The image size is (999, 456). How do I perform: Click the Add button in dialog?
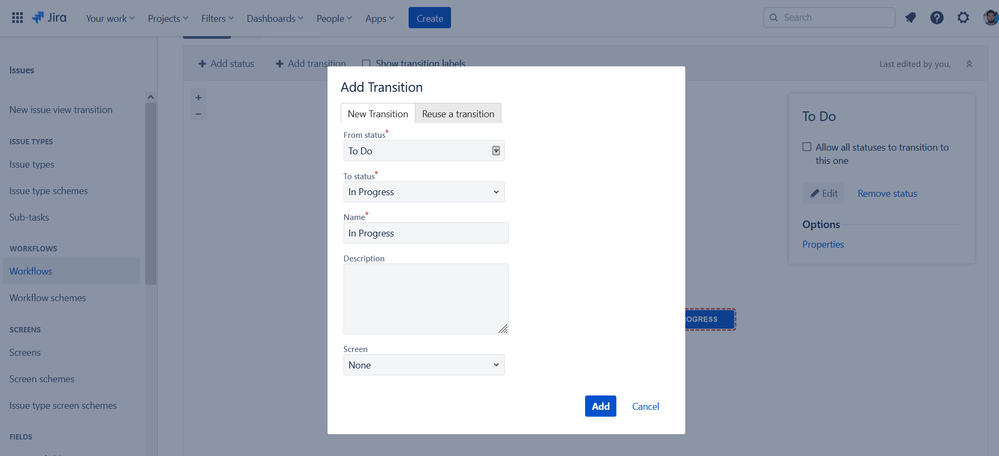[x=600, y=406]
